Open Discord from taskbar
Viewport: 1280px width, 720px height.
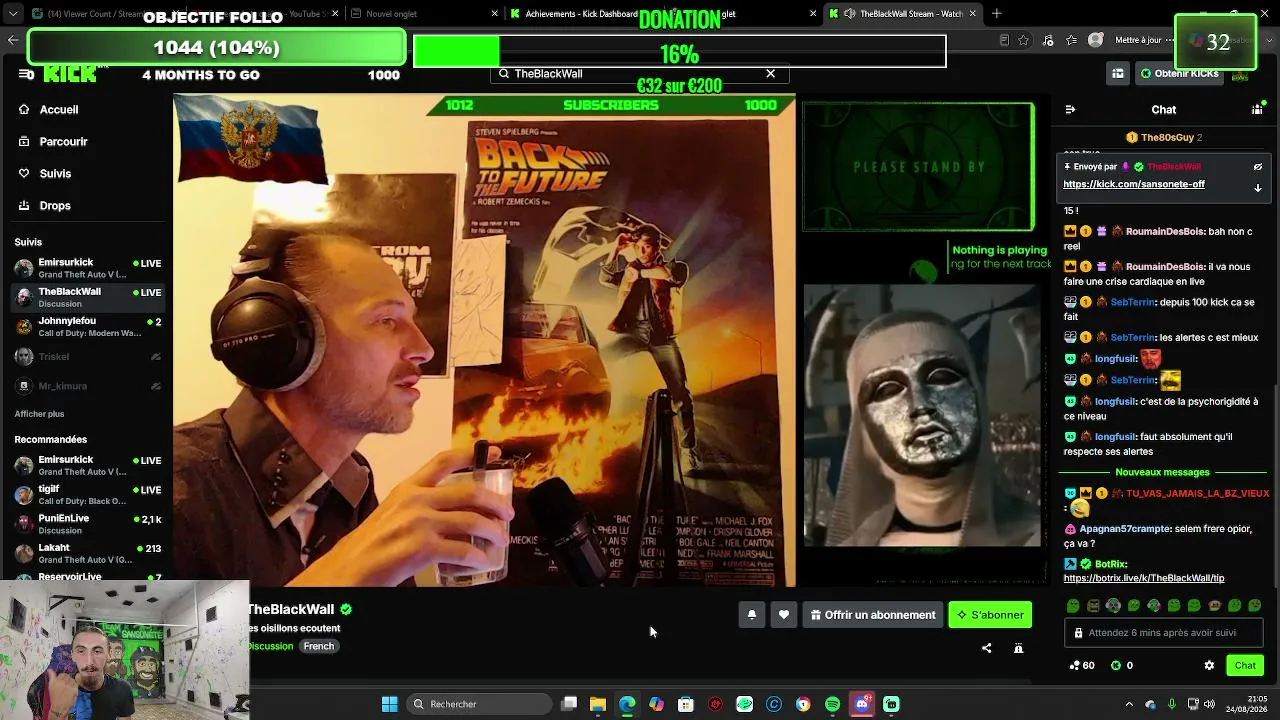pyautogui.click(x=862, y=704)
